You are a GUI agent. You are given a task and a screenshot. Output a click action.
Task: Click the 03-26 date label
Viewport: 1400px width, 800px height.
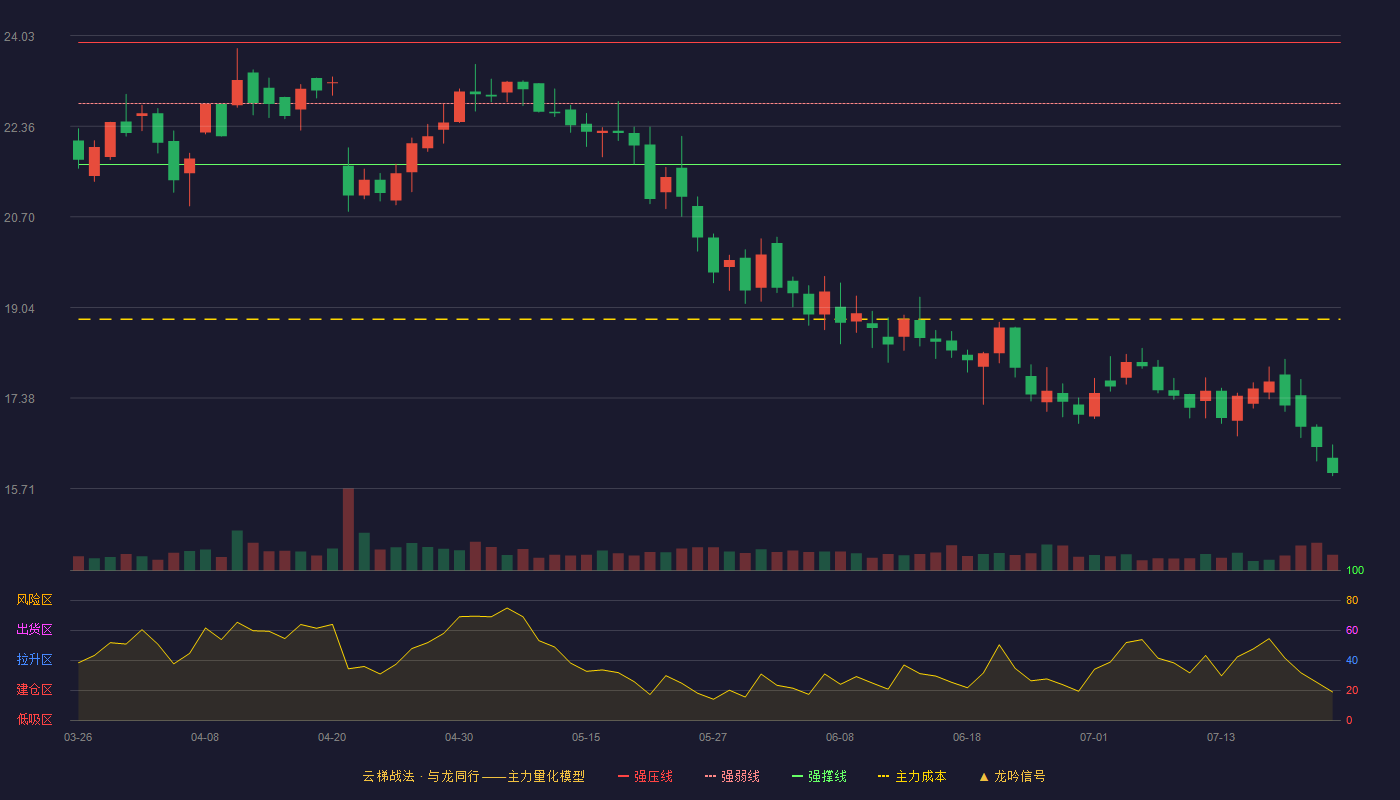pyautogui.click(x=78, y=737)
